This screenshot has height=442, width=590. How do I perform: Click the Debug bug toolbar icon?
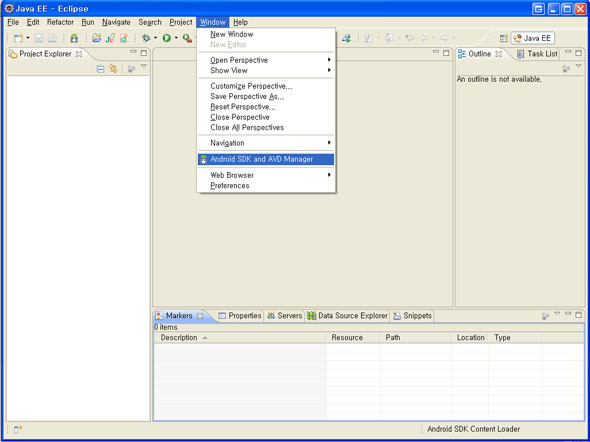pyautogui.click(x=146, y=38)
